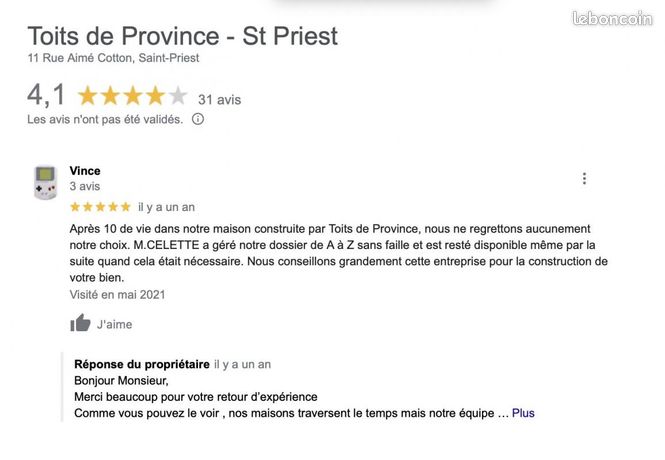
Task: Click the Les avis n'ont pas été validés text
Action: (x=105, y=120)
